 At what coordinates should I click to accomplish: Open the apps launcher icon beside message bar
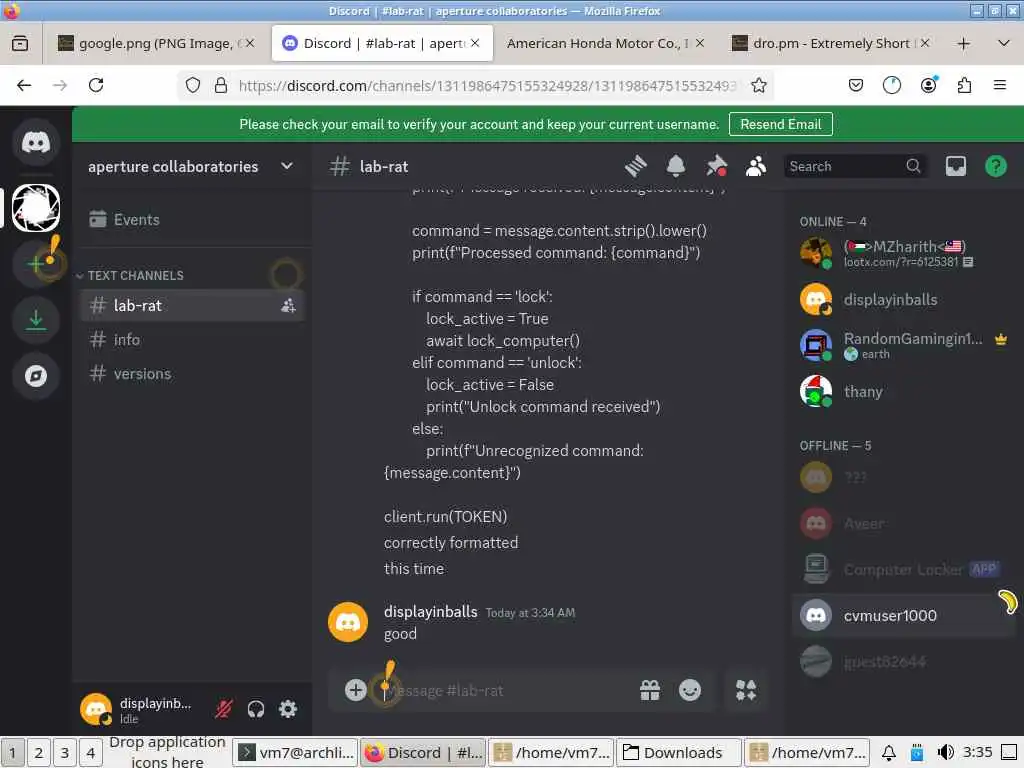(746, 690)
